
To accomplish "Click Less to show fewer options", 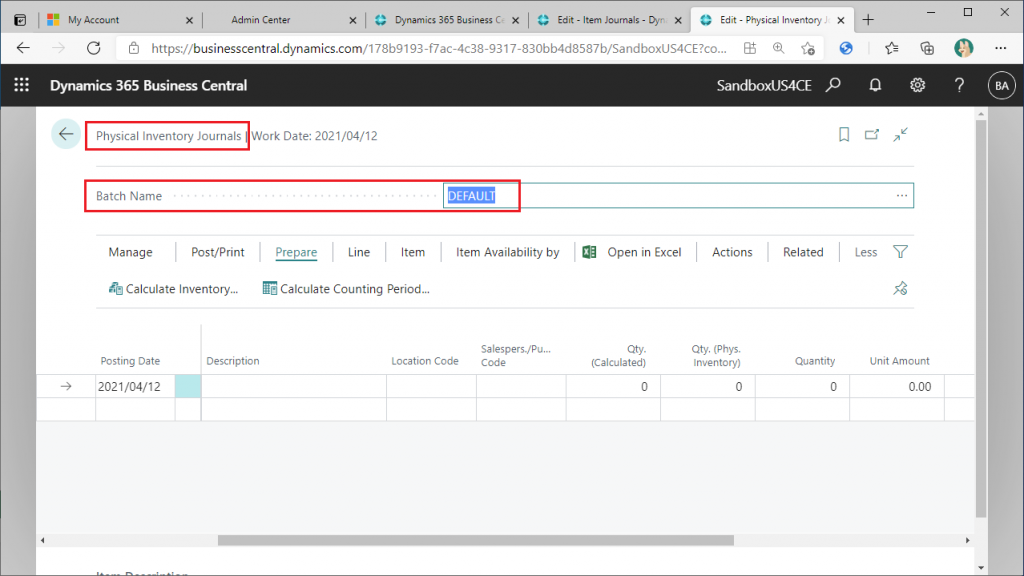I will pos(866,252).
